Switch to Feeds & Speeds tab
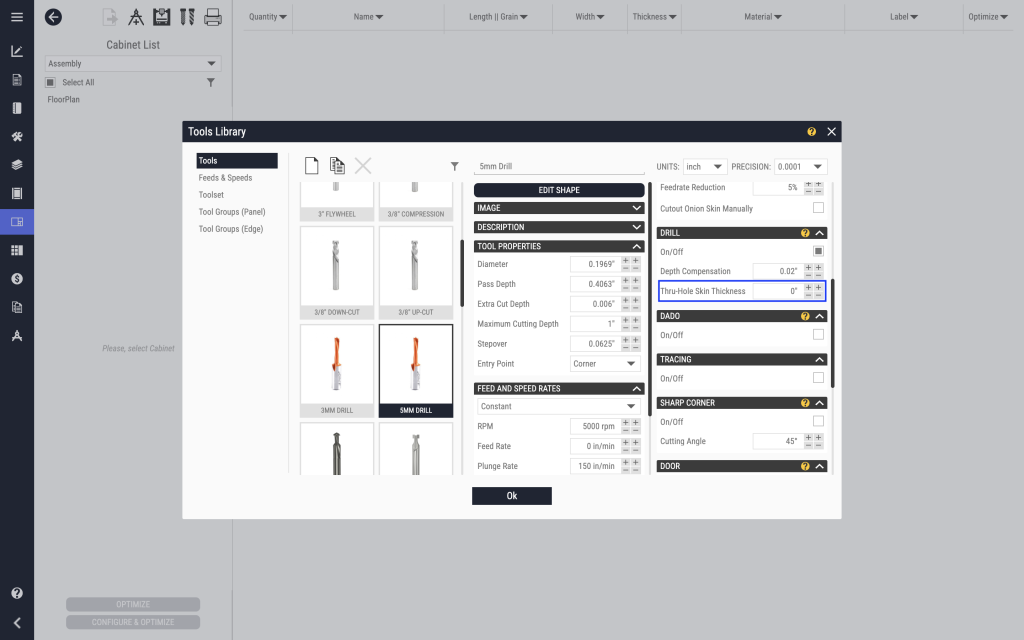This screenshot has height=640, width=1024. 225,178
